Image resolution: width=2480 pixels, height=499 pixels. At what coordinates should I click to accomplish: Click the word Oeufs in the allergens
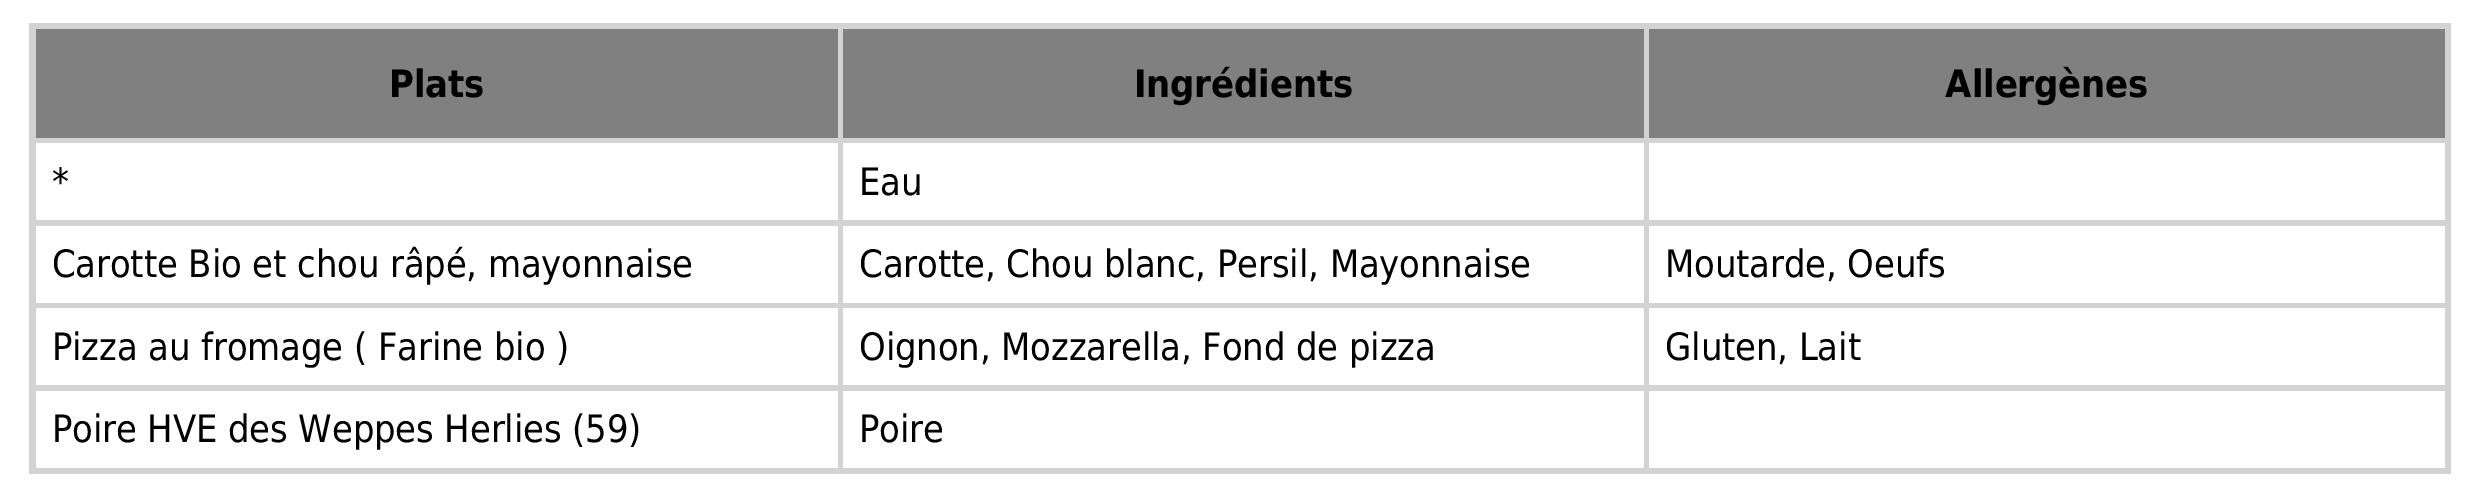(x=1895, y=265)
